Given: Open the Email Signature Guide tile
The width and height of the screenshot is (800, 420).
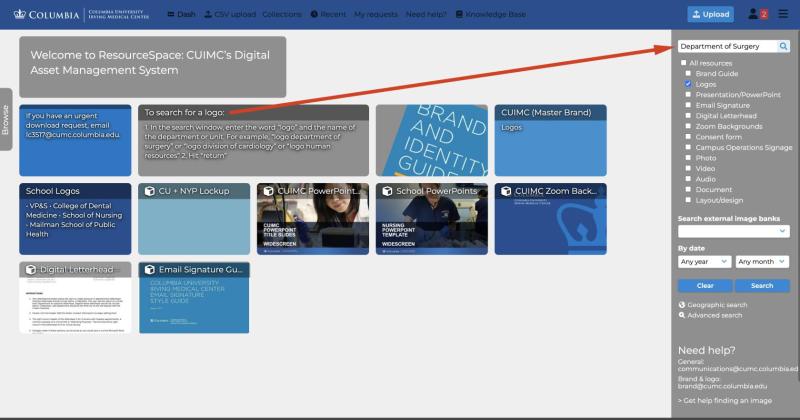Looking at the screenshot, I should [194, 298].
